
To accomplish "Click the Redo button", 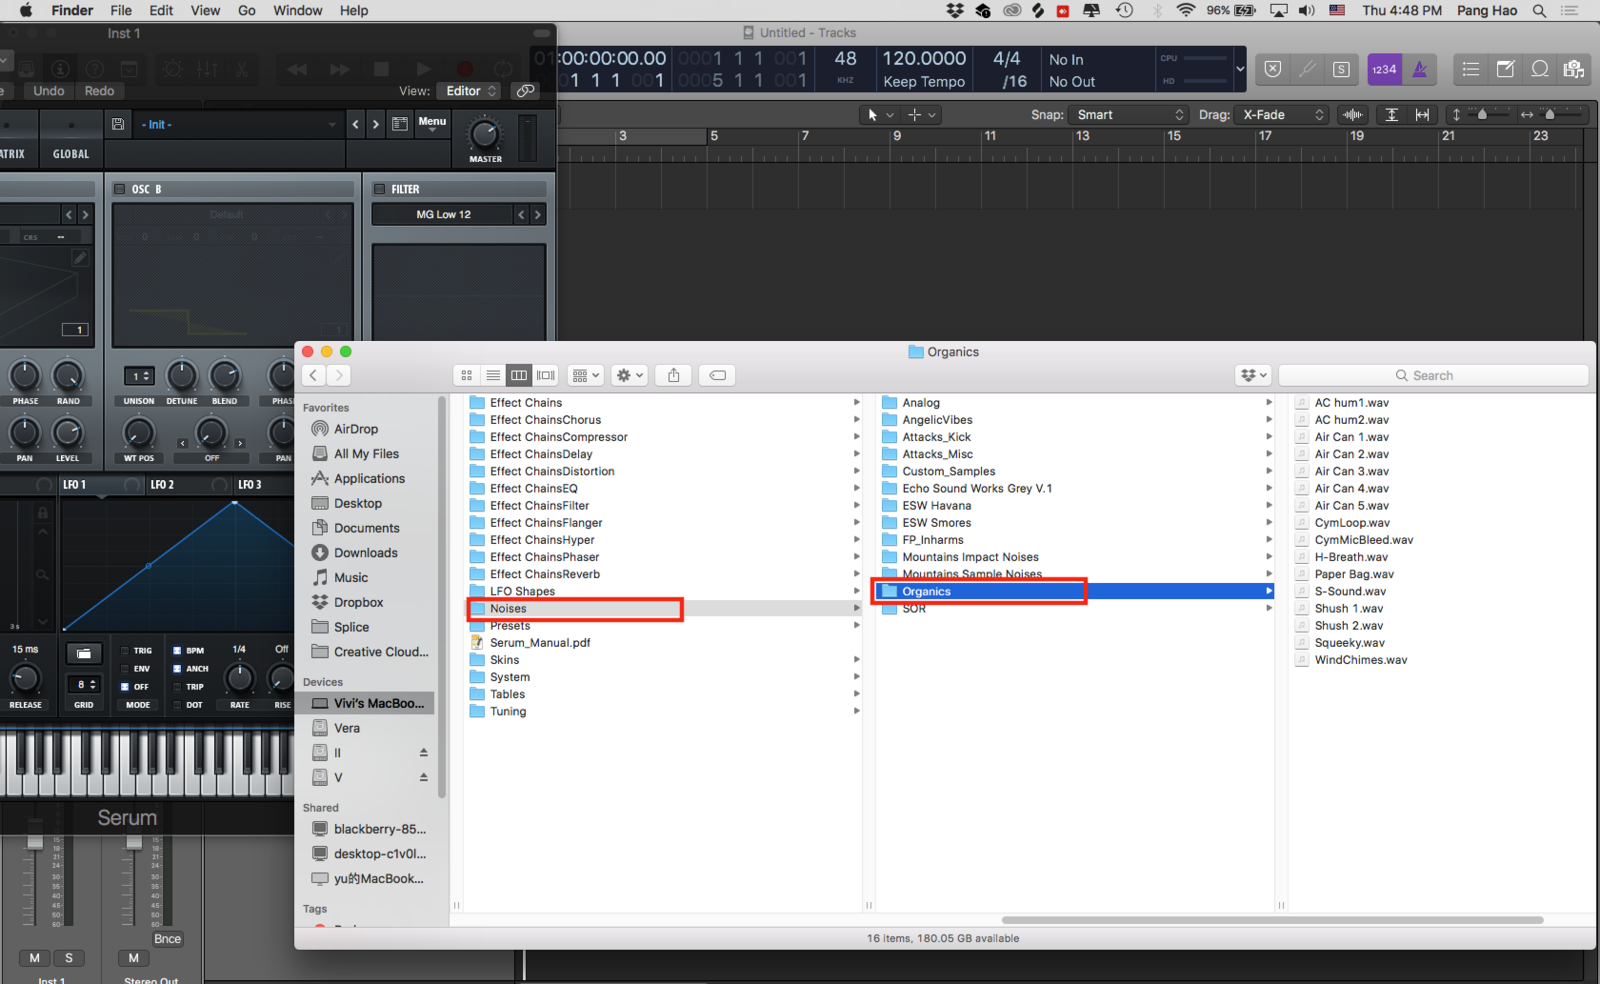I will click(x=99, y=91).
